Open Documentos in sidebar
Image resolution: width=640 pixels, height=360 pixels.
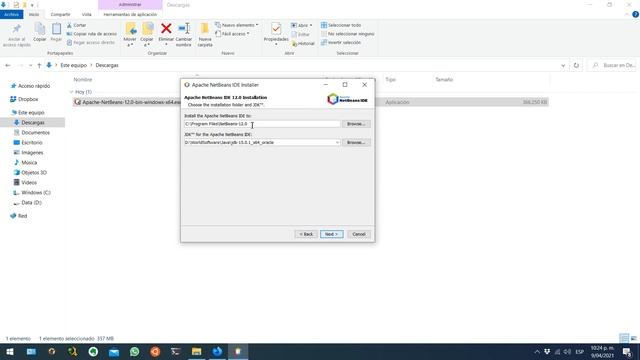tap(32, 133)
